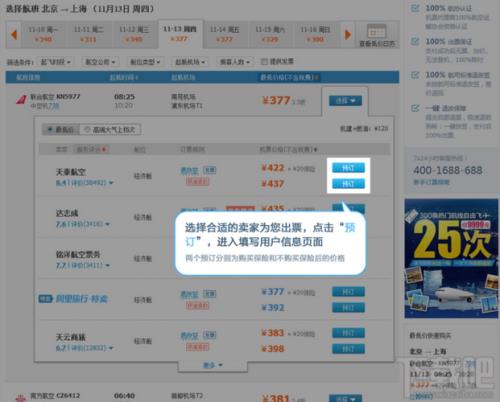Sort sellers by the service score header

click(91, 149)
